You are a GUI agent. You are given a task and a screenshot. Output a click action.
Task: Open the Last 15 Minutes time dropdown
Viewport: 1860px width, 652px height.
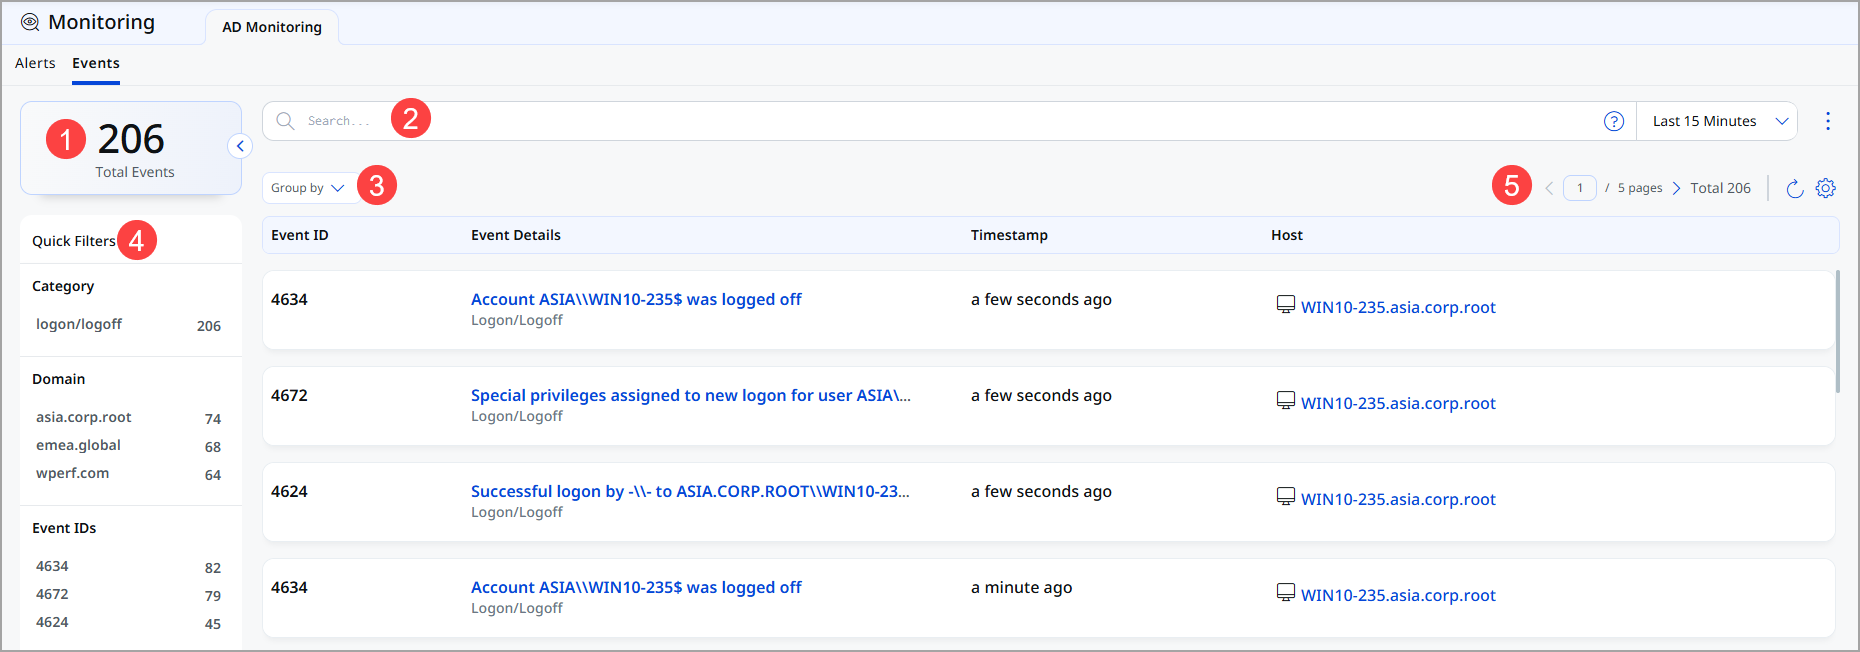pos(1717,121)
